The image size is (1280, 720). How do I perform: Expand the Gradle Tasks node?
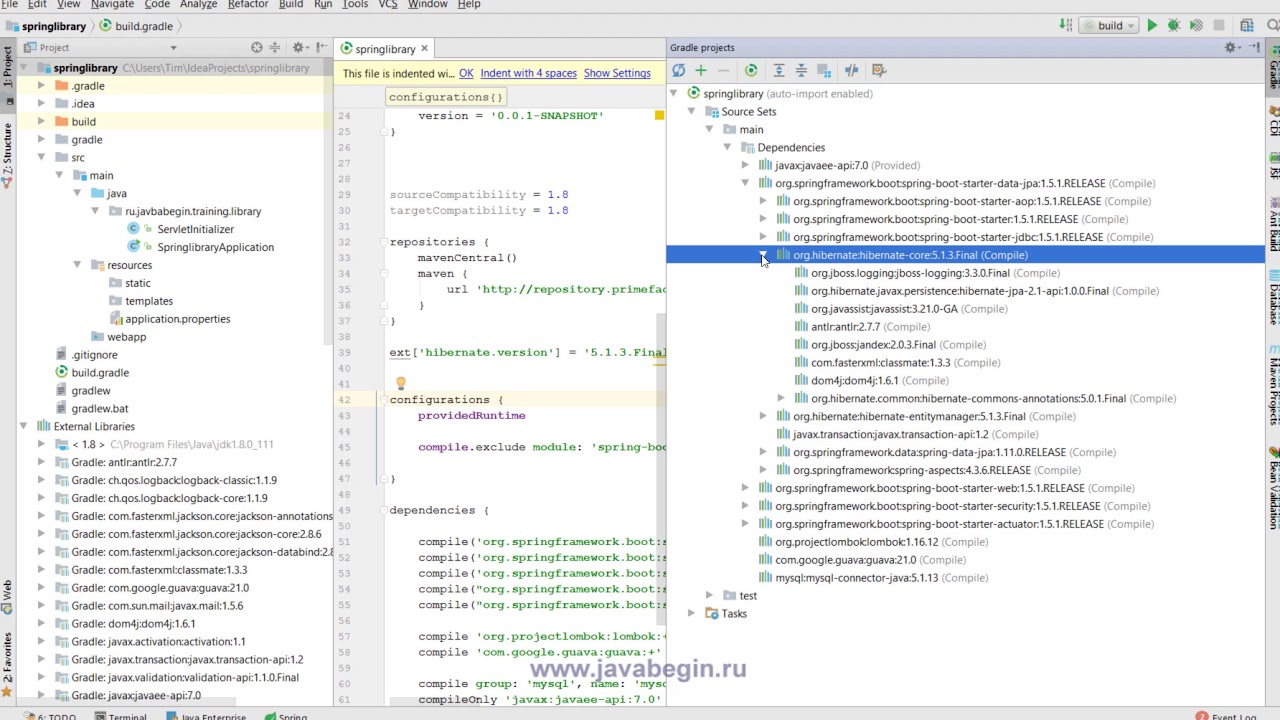click(691, 613)
